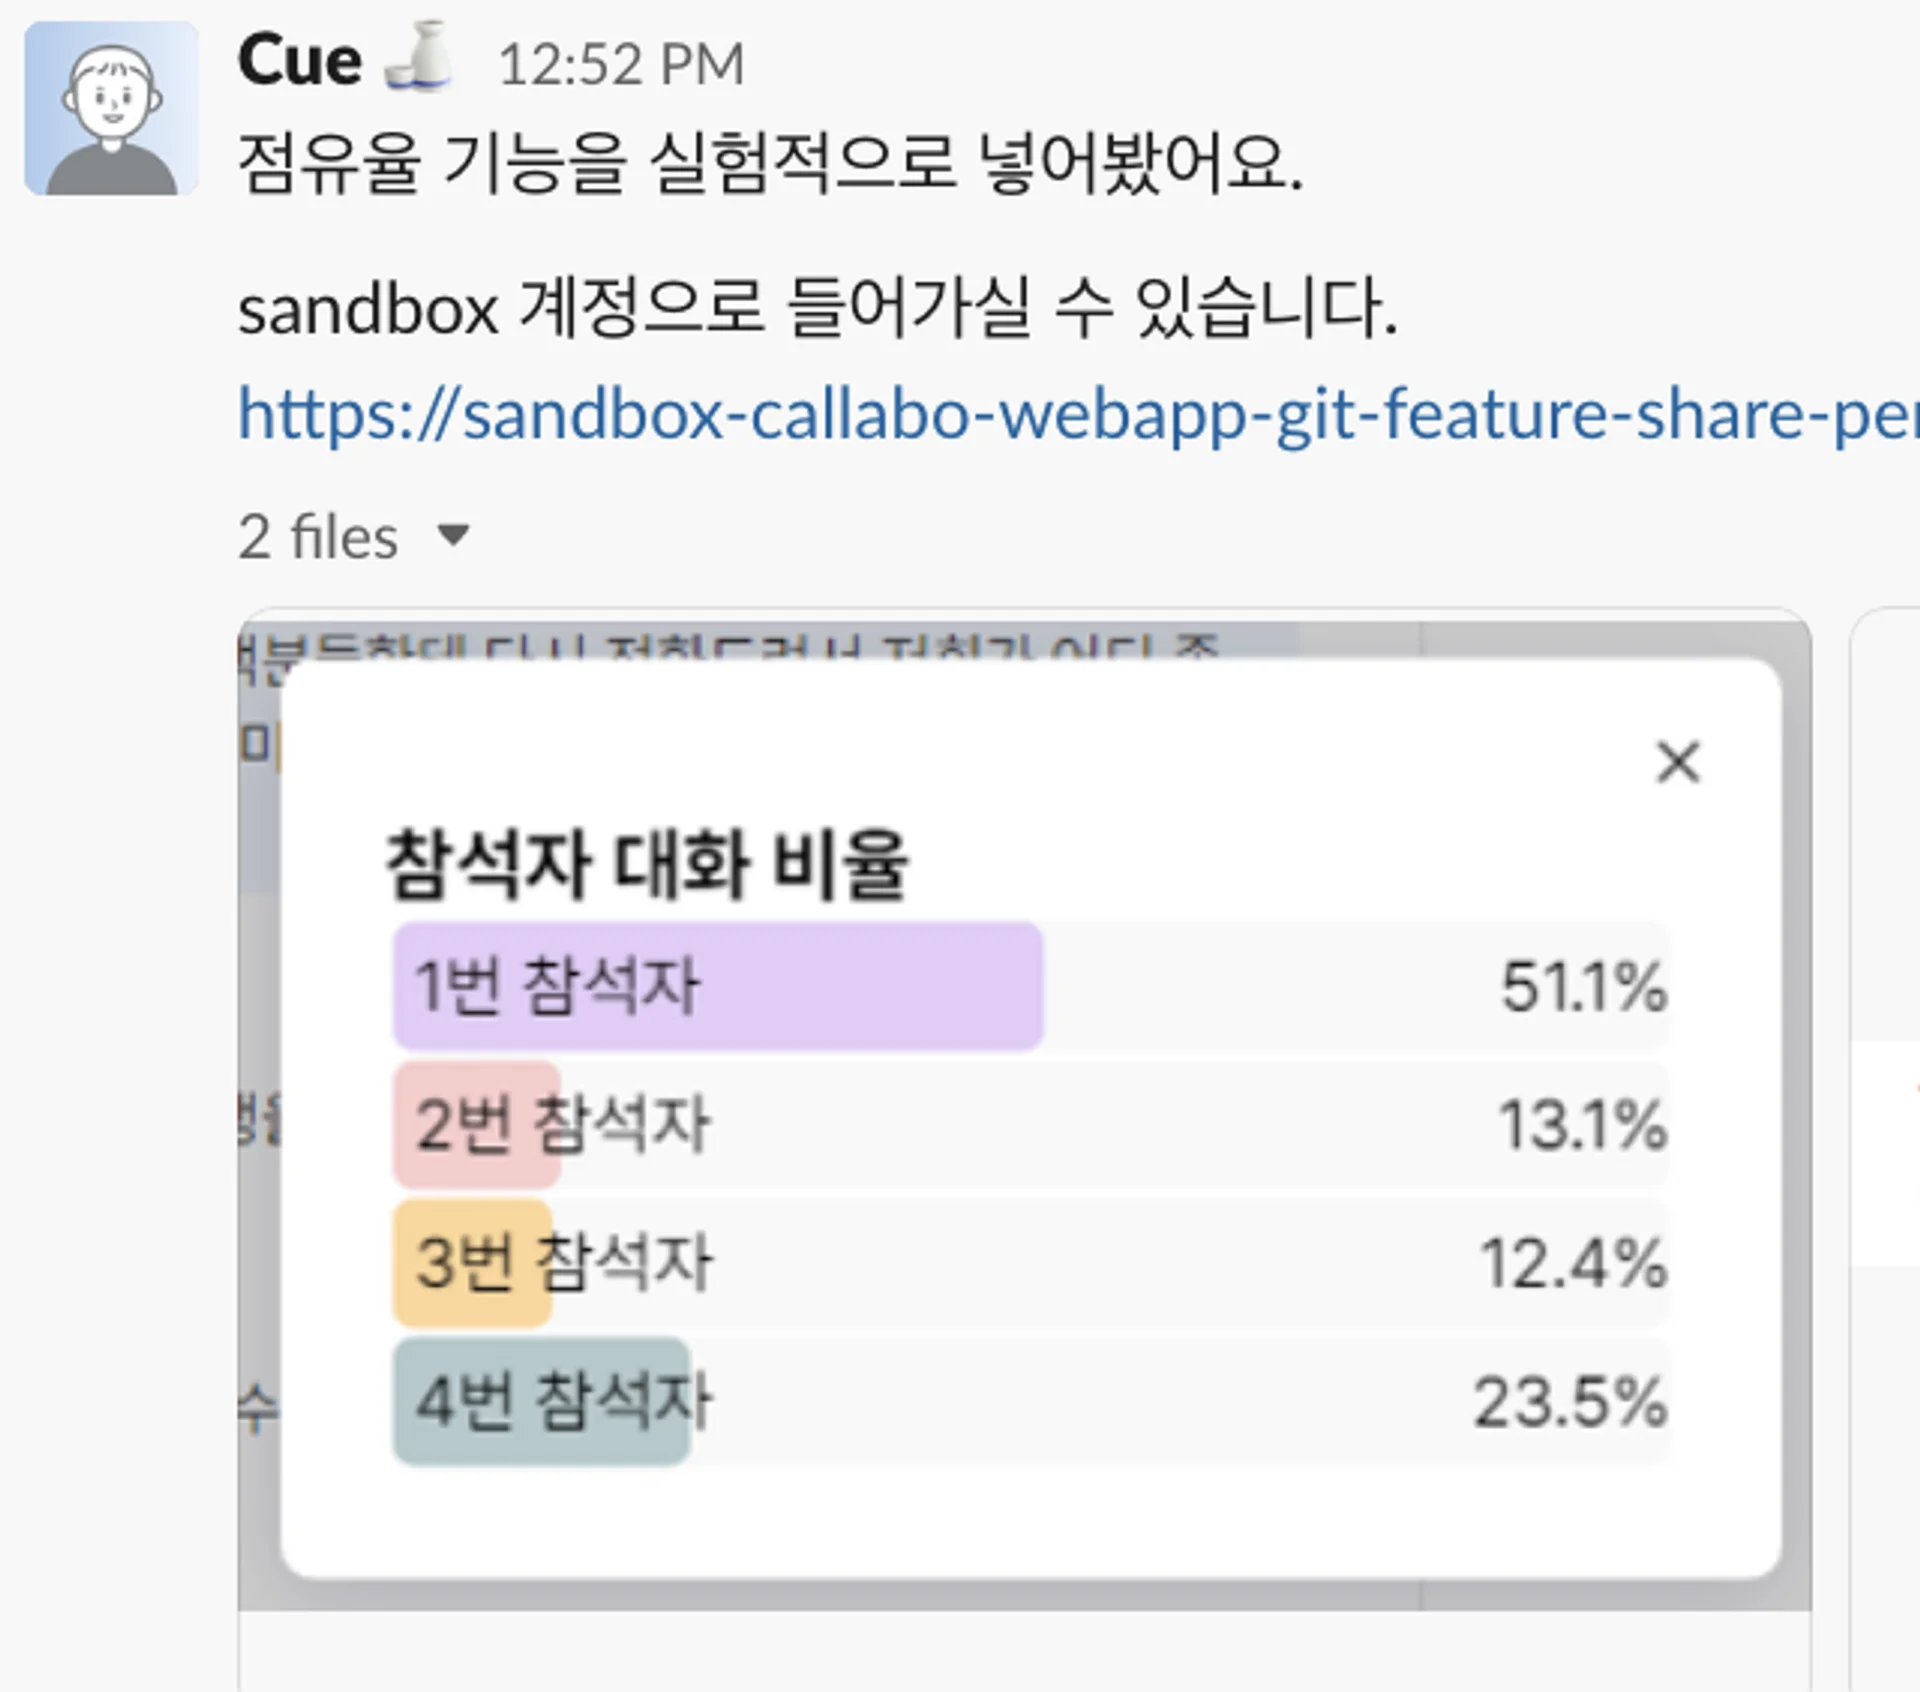The height and width of the screenshot is (1692, 1920).
Task: Click the "2 files" label
Action: (x=318, y=537)
